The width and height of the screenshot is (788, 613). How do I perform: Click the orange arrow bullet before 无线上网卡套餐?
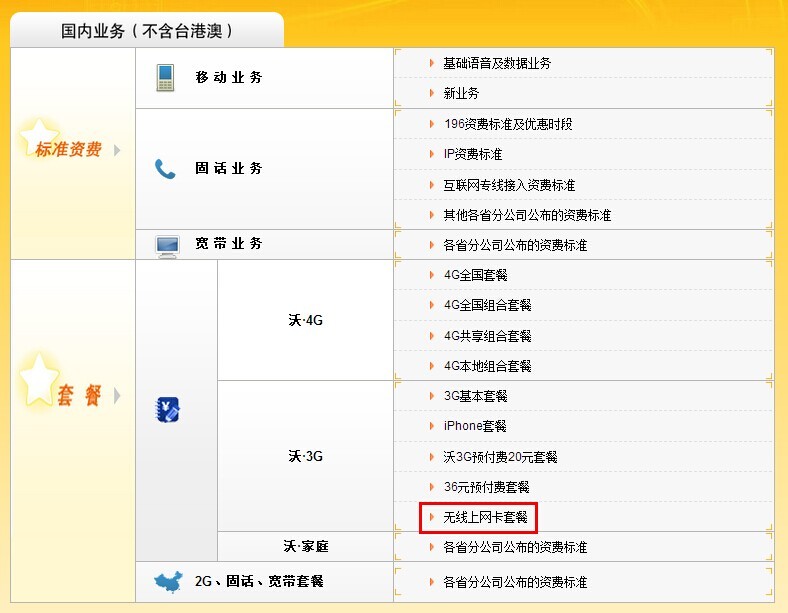(x=432, y=517)
